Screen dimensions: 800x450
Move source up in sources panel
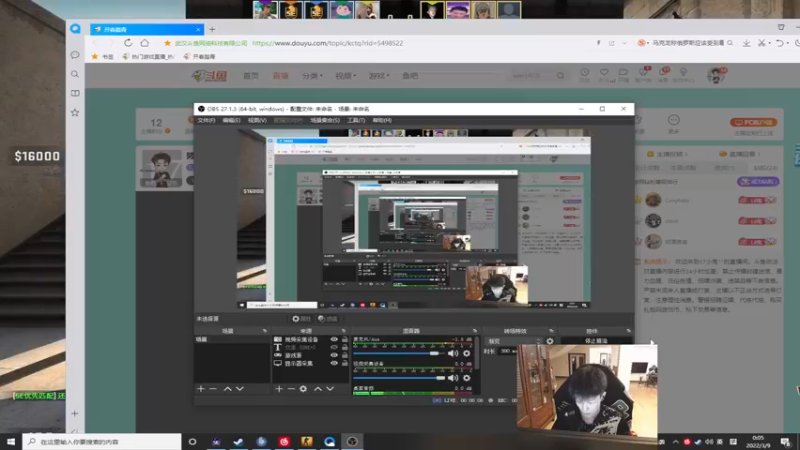[317, 389]
